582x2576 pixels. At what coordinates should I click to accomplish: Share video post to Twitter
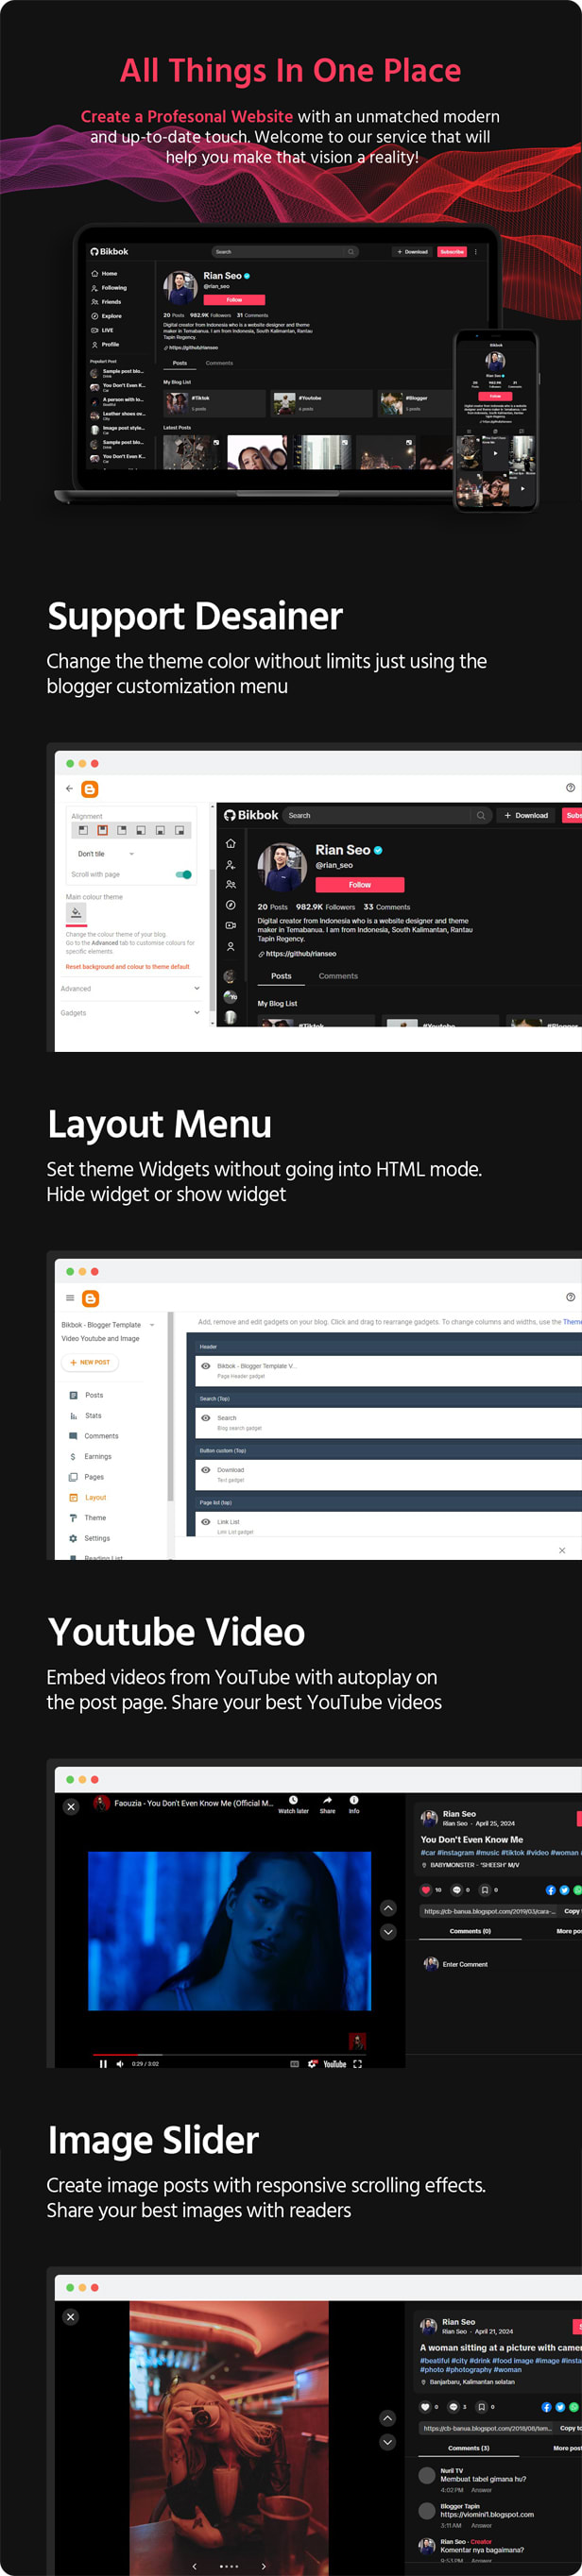564,1889
